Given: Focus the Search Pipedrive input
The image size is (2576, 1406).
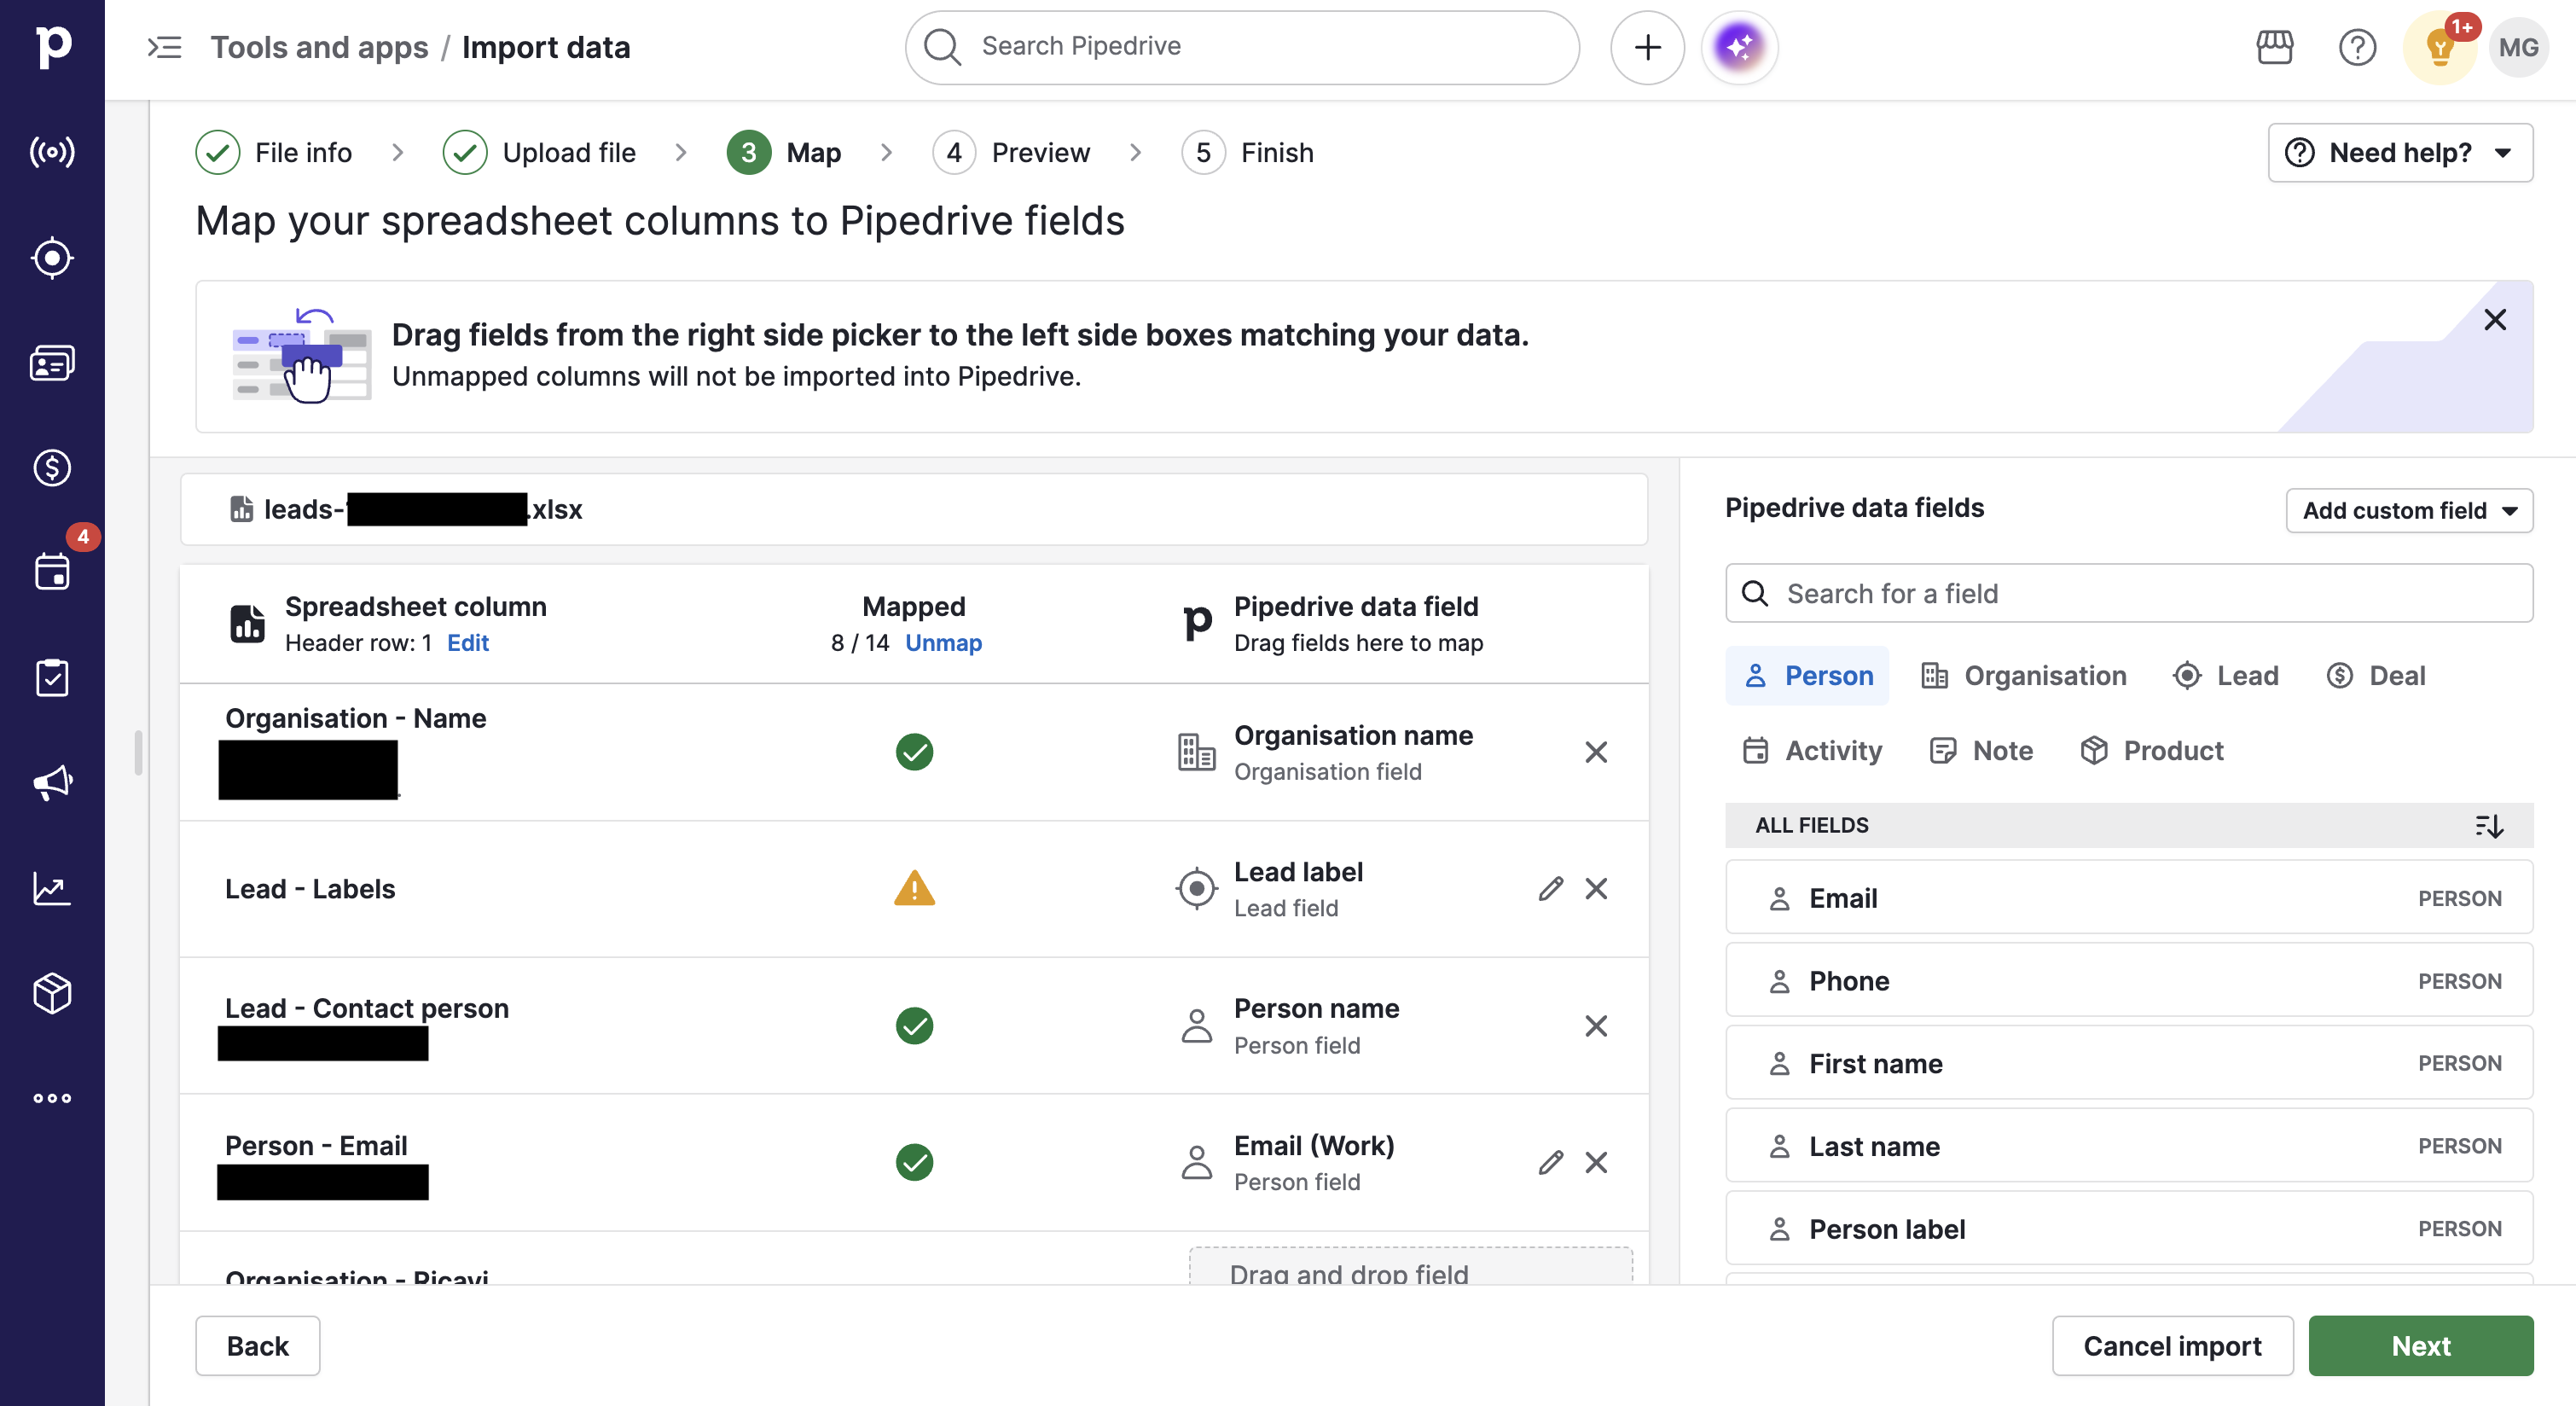Looking at the screenshot, I should coord(1242,47).
